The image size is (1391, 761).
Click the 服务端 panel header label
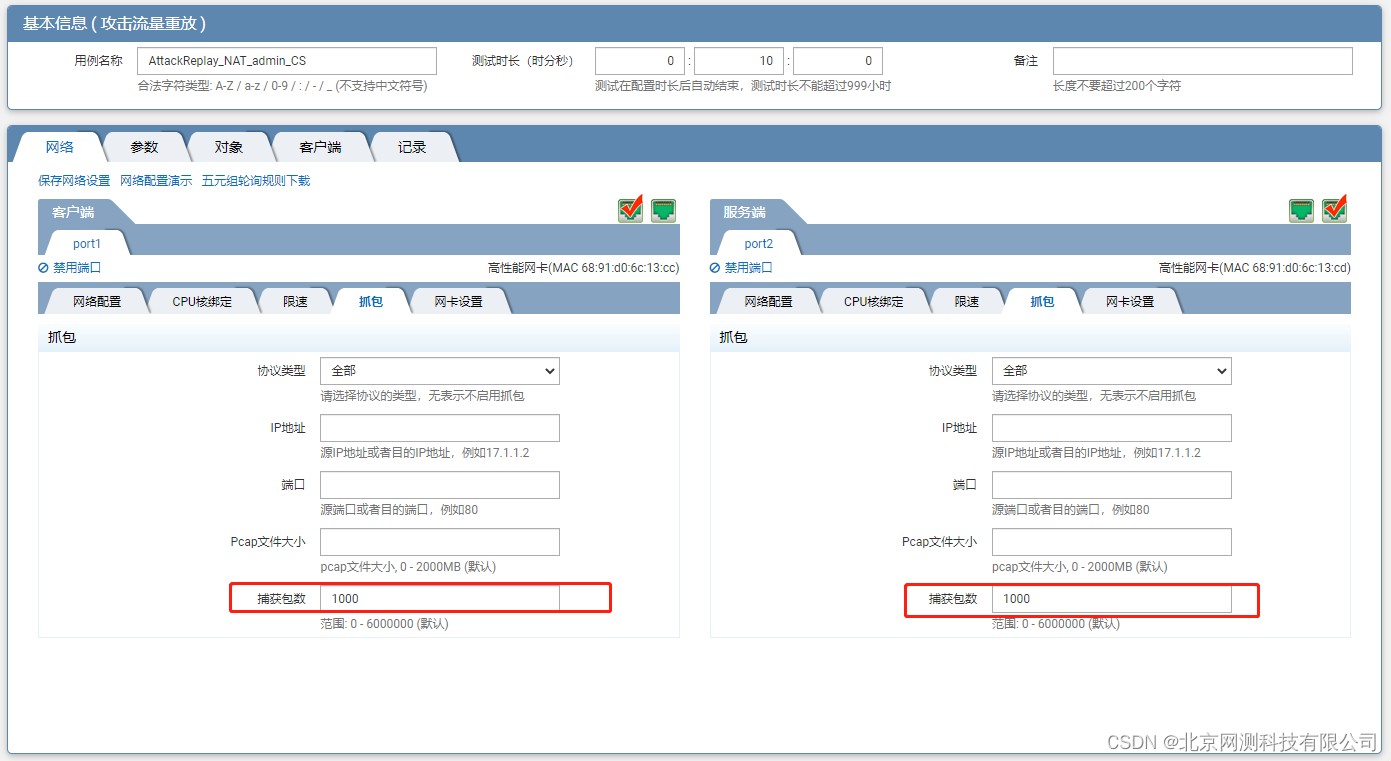pyautogui.click(x=745, y=212)
